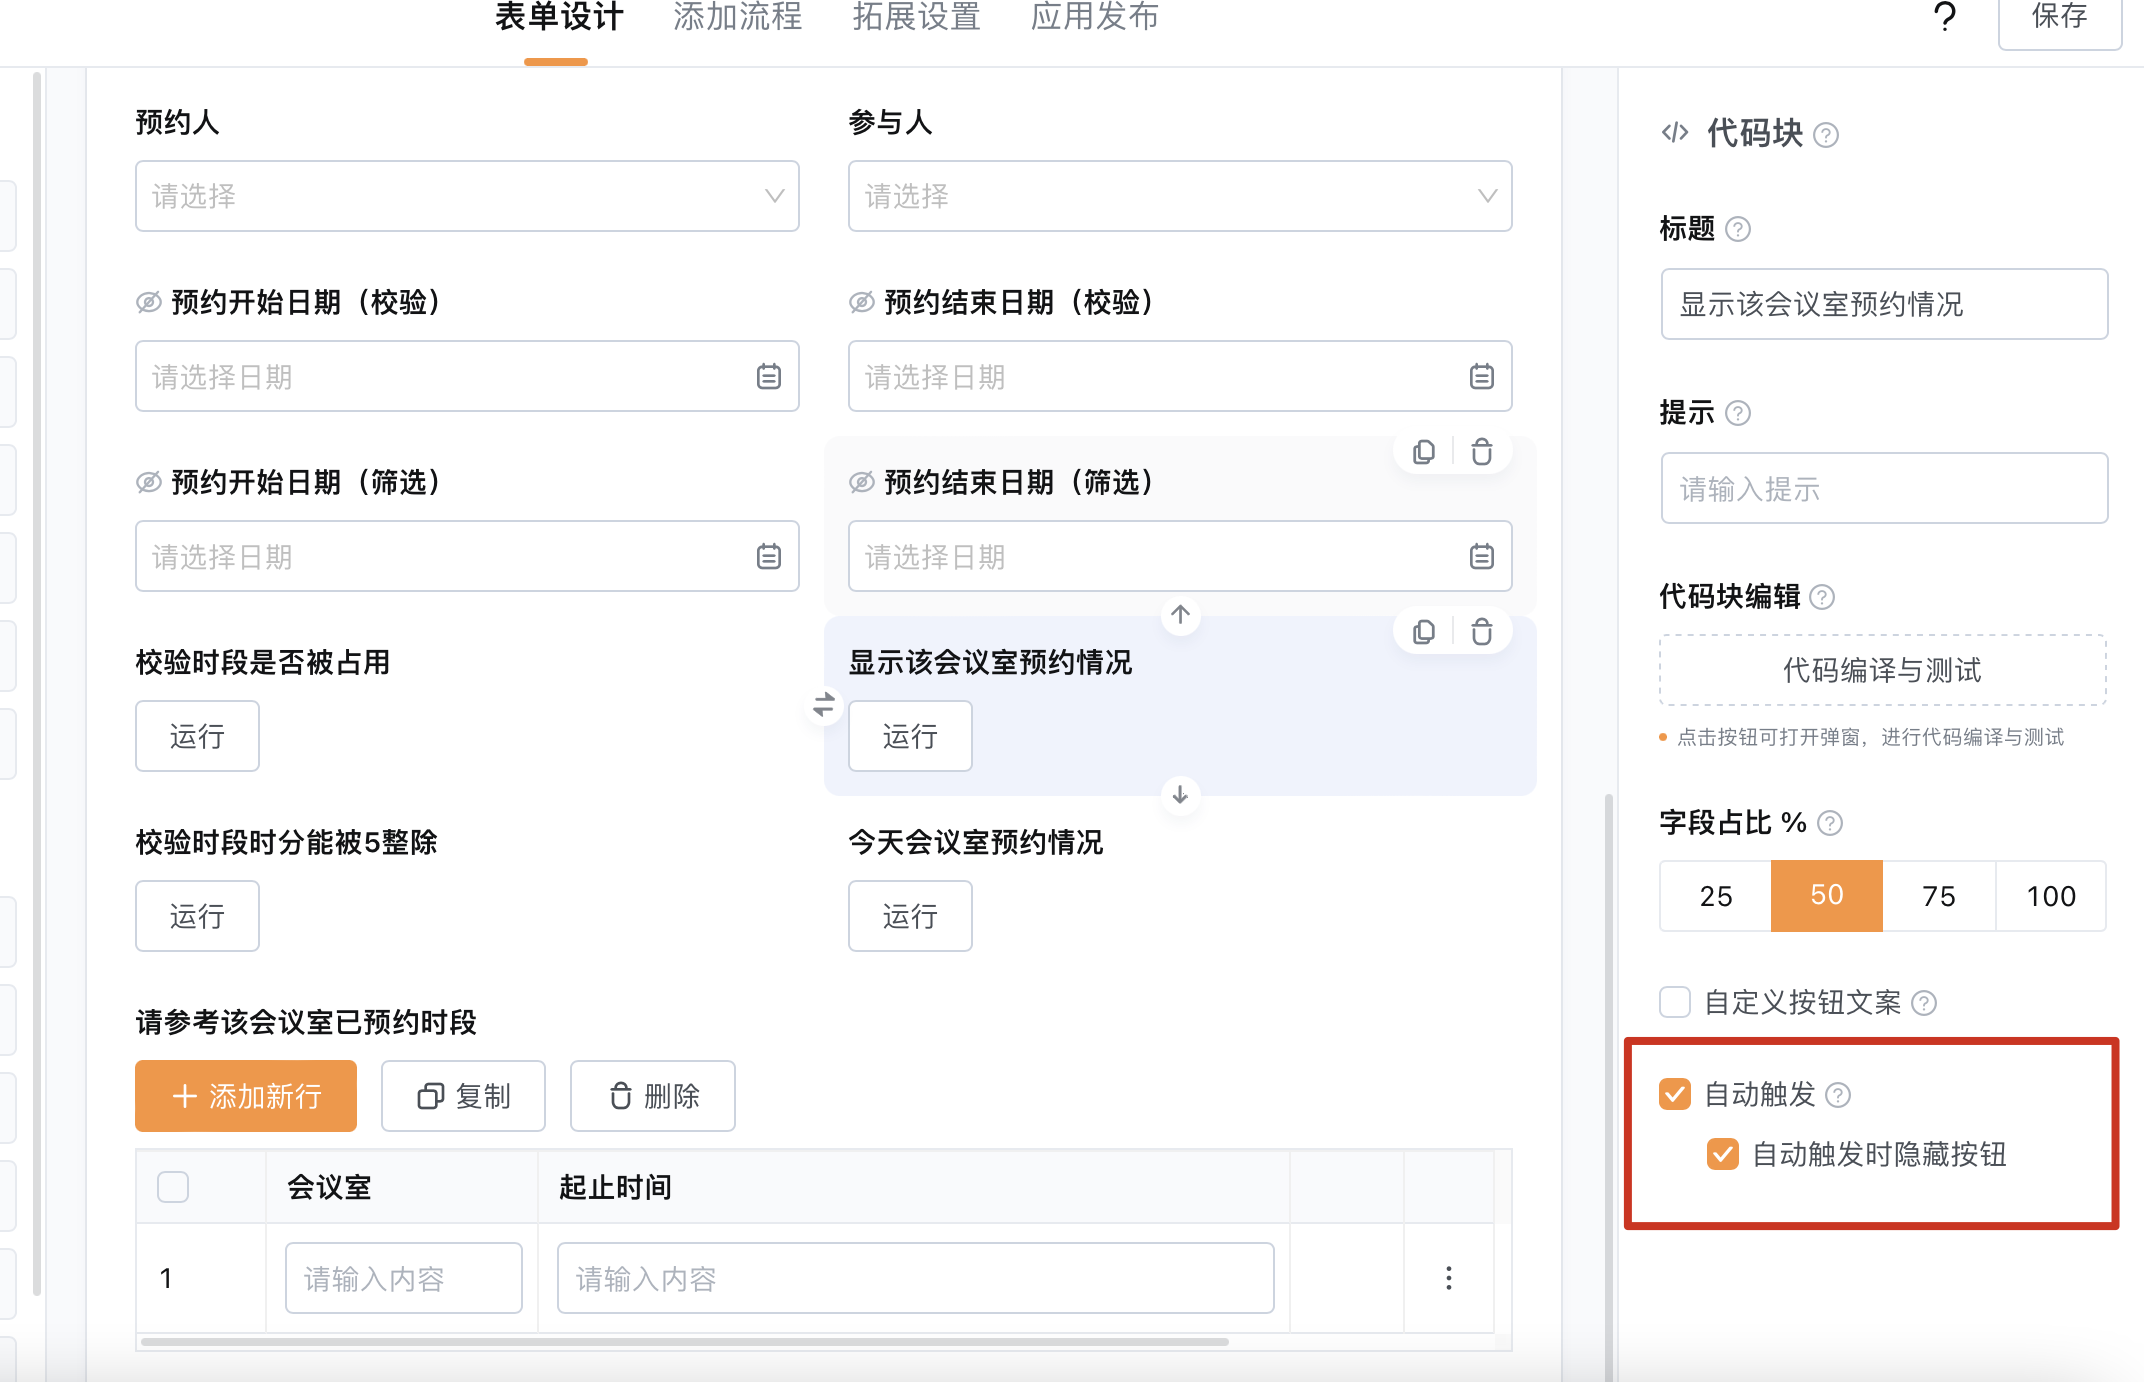
Task: Click the 标题 input field
Action: click(1884, 304)
